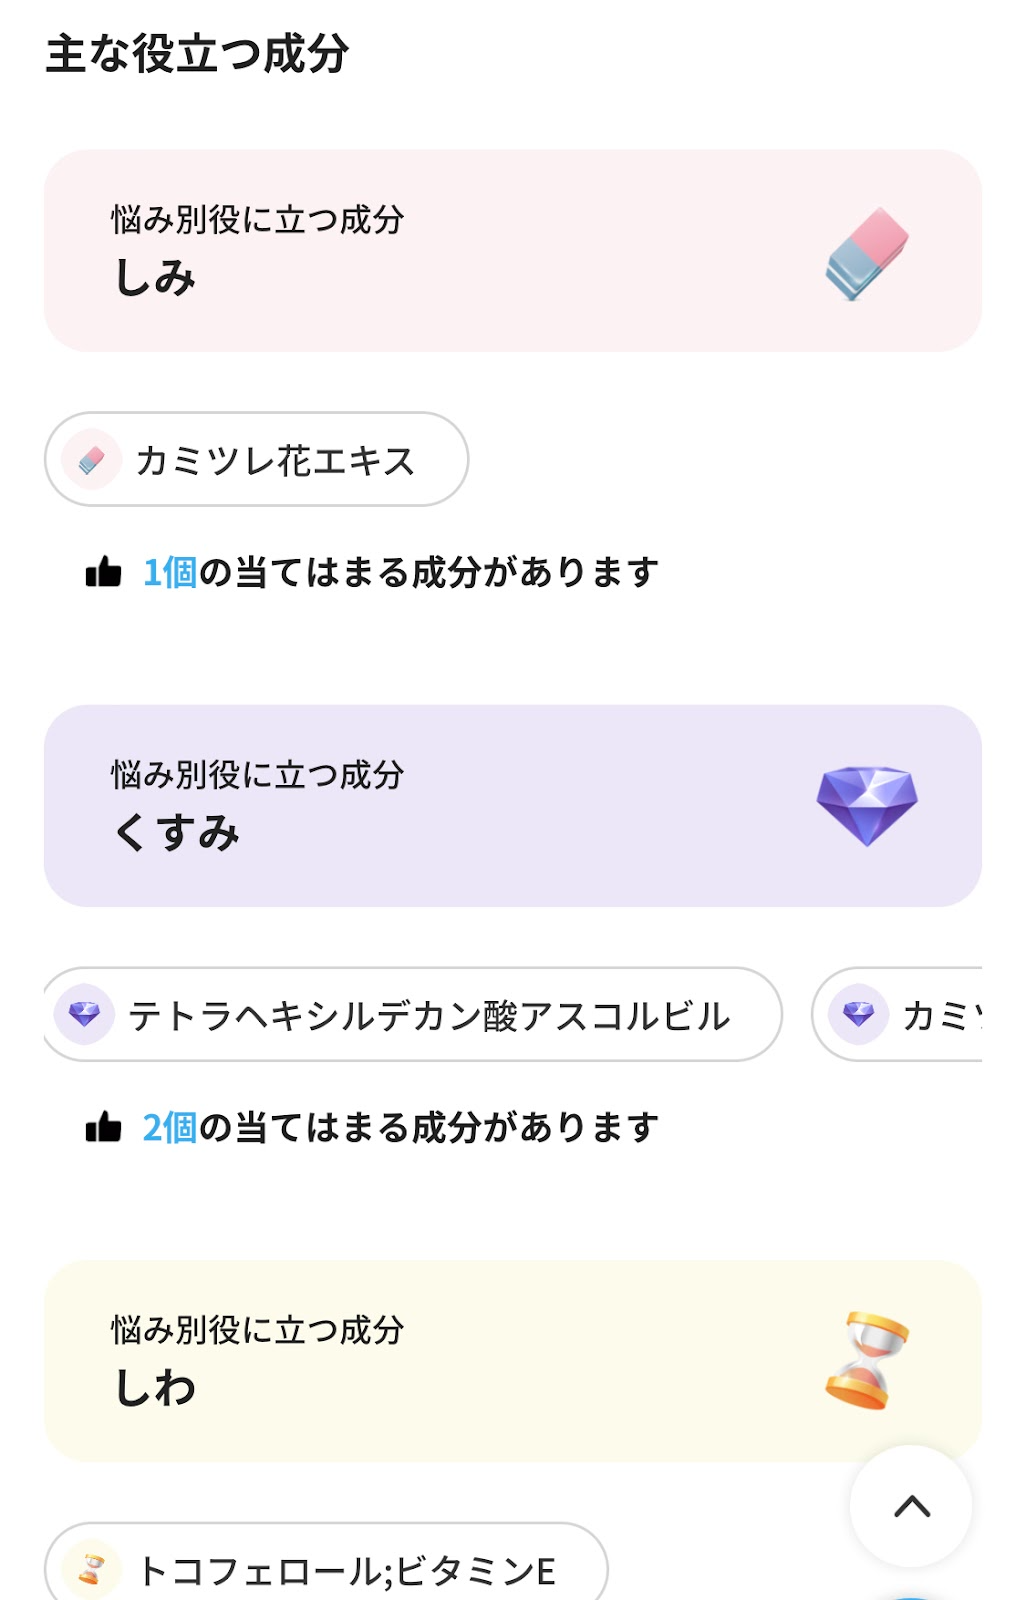Tap the partially visible カミ chip label
Image resolution: width=1026 pixels, height=1600 pixels.
942,1016
